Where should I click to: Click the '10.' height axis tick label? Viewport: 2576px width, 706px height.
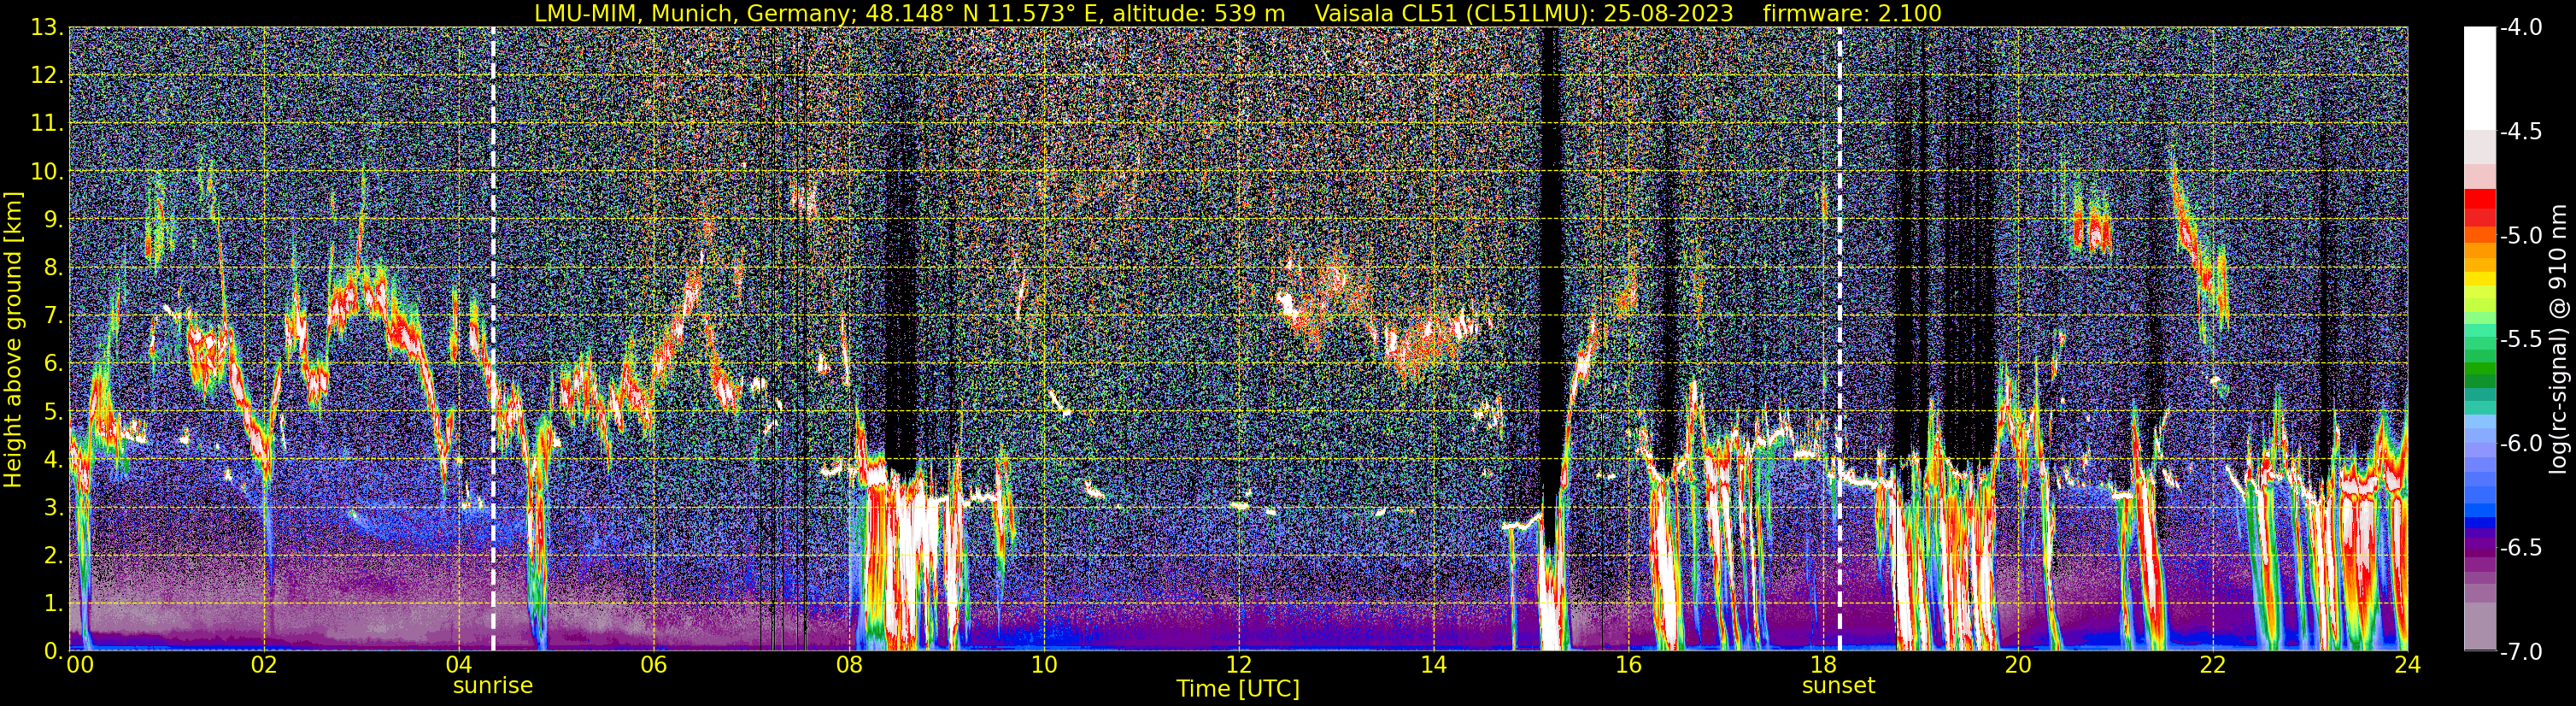click(x=47, y=172)
